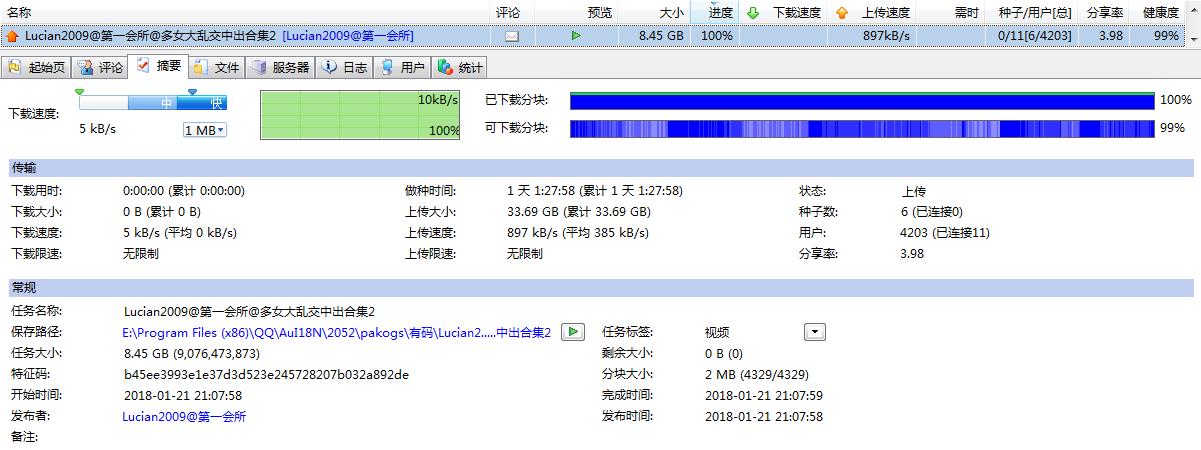
Task: Click the orange upload status icon beside the task name
Action: 12,36
